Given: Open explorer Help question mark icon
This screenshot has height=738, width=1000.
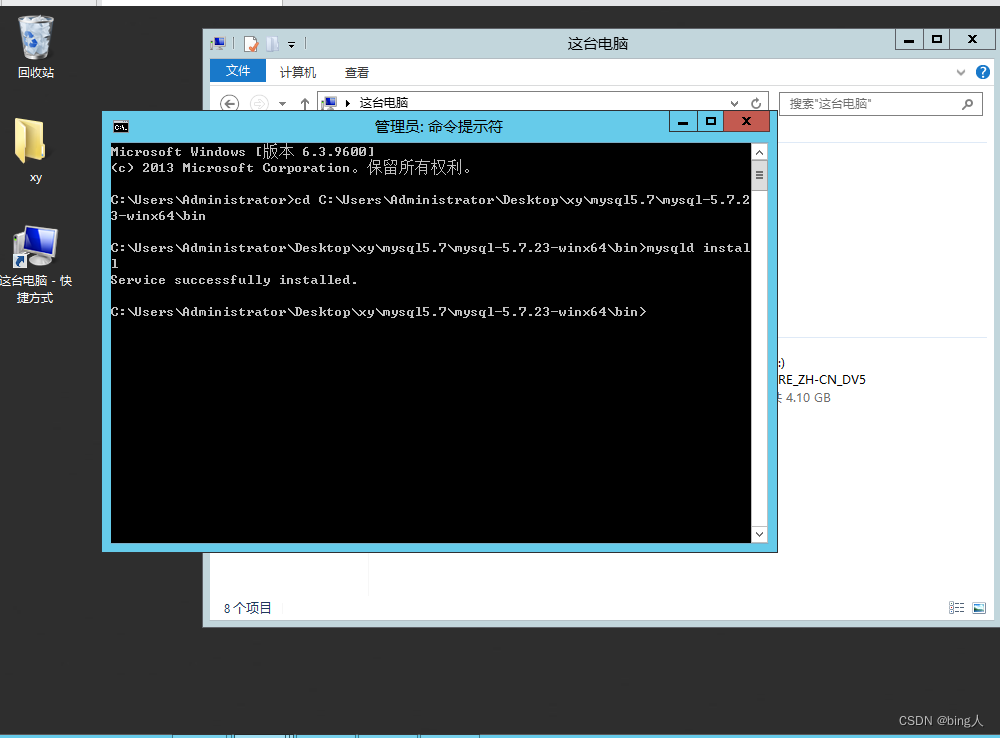Looking at the screenshot, I should tap(983, 72).
